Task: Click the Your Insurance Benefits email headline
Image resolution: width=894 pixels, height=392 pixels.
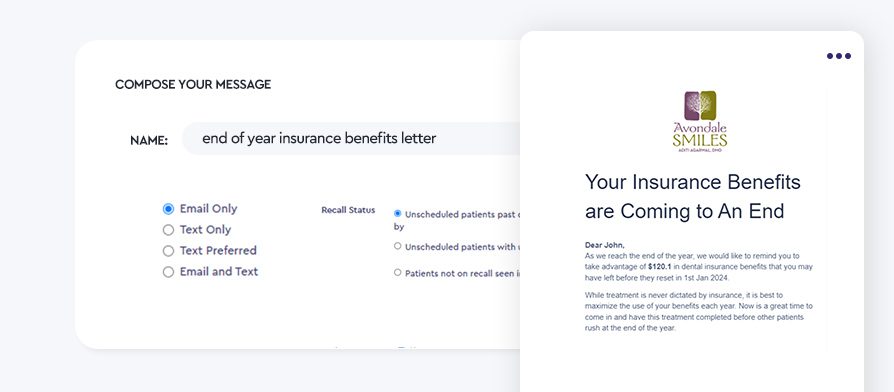Action: pyautogui.click(x=693, y=197)
